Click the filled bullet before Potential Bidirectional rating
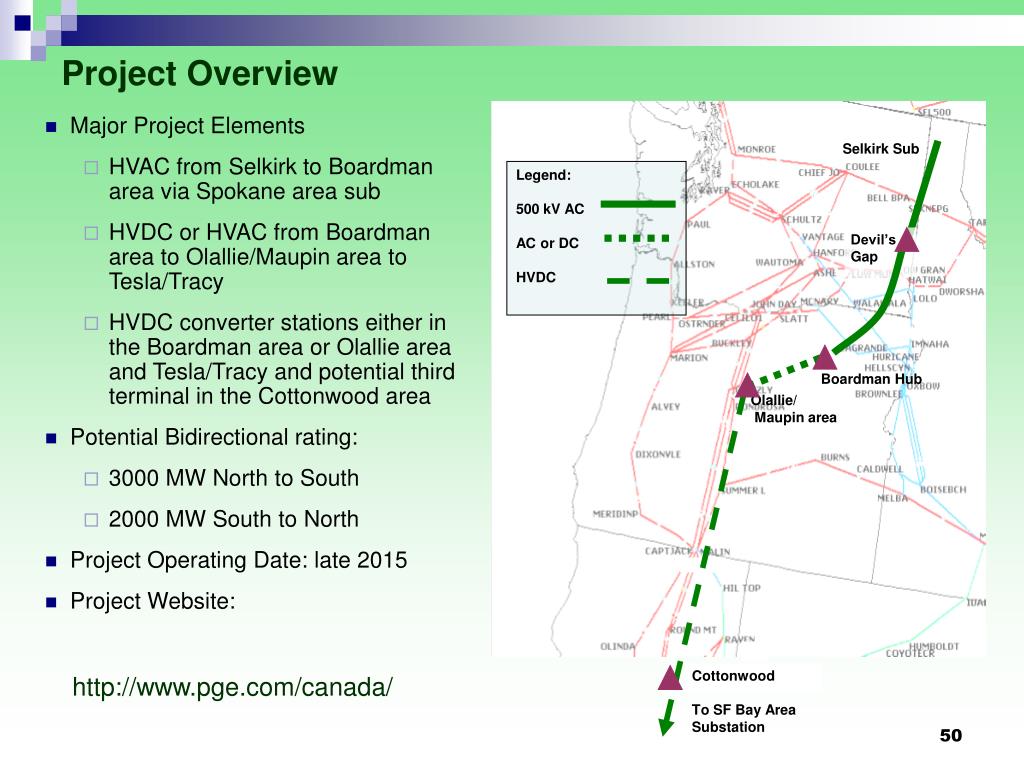Screen dimensions: 1024x768 point(52,438)
